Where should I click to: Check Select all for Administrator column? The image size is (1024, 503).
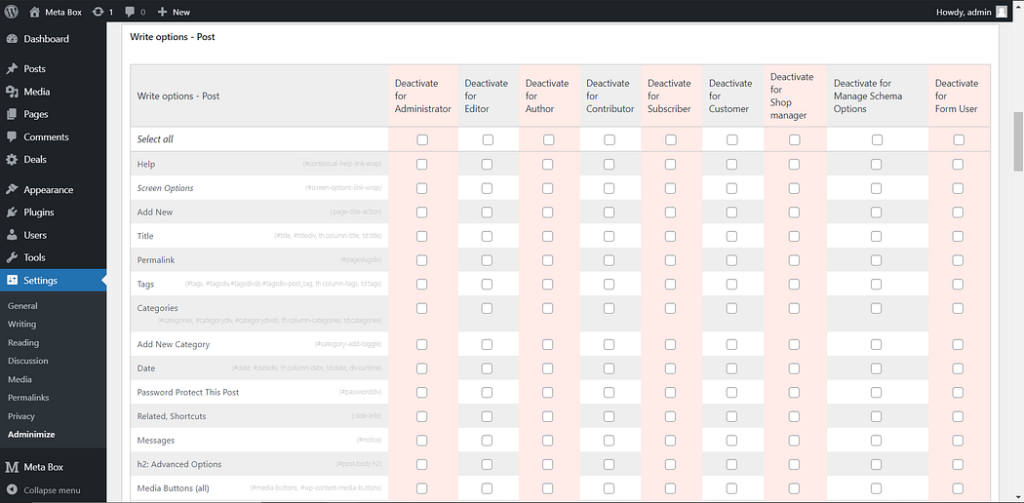[x=422, y=140]
